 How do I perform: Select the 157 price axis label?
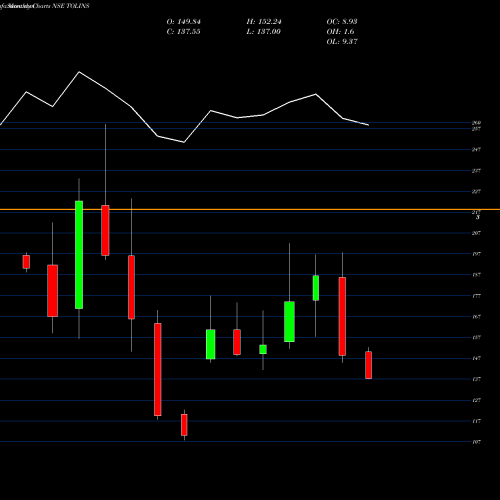tap(476, 337)
